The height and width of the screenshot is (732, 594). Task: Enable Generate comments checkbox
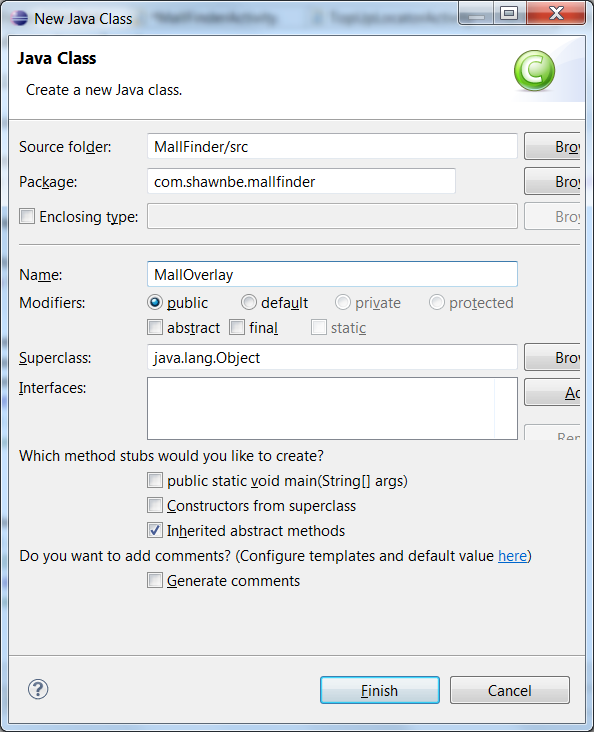tap(155, 580)
